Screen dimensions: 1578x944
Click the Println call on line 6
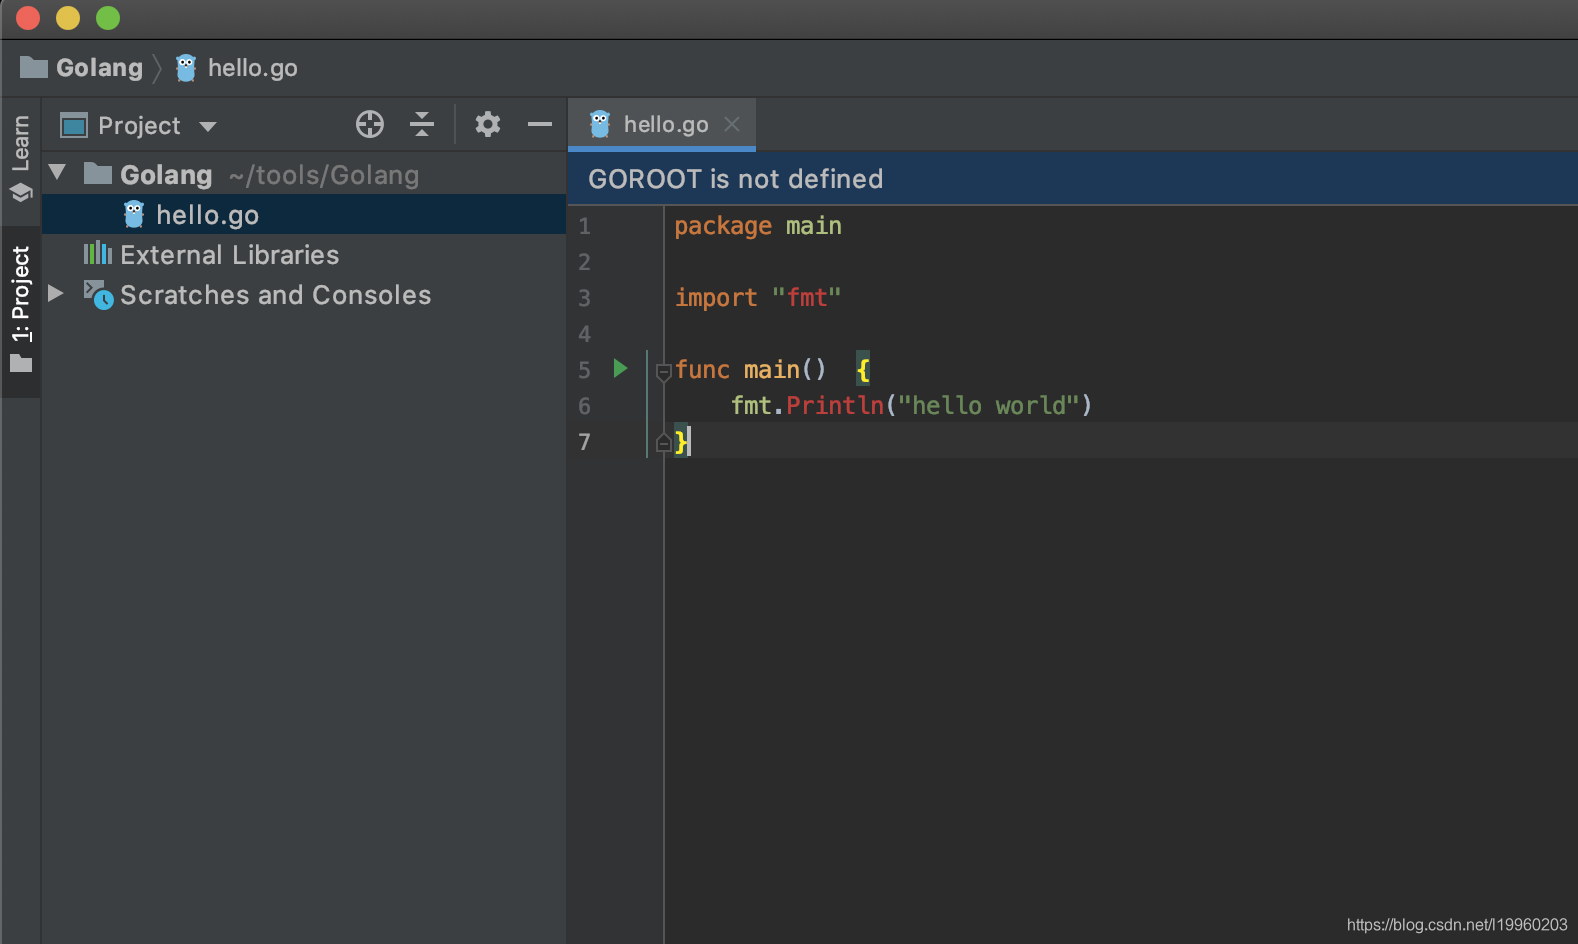point(835,405)
